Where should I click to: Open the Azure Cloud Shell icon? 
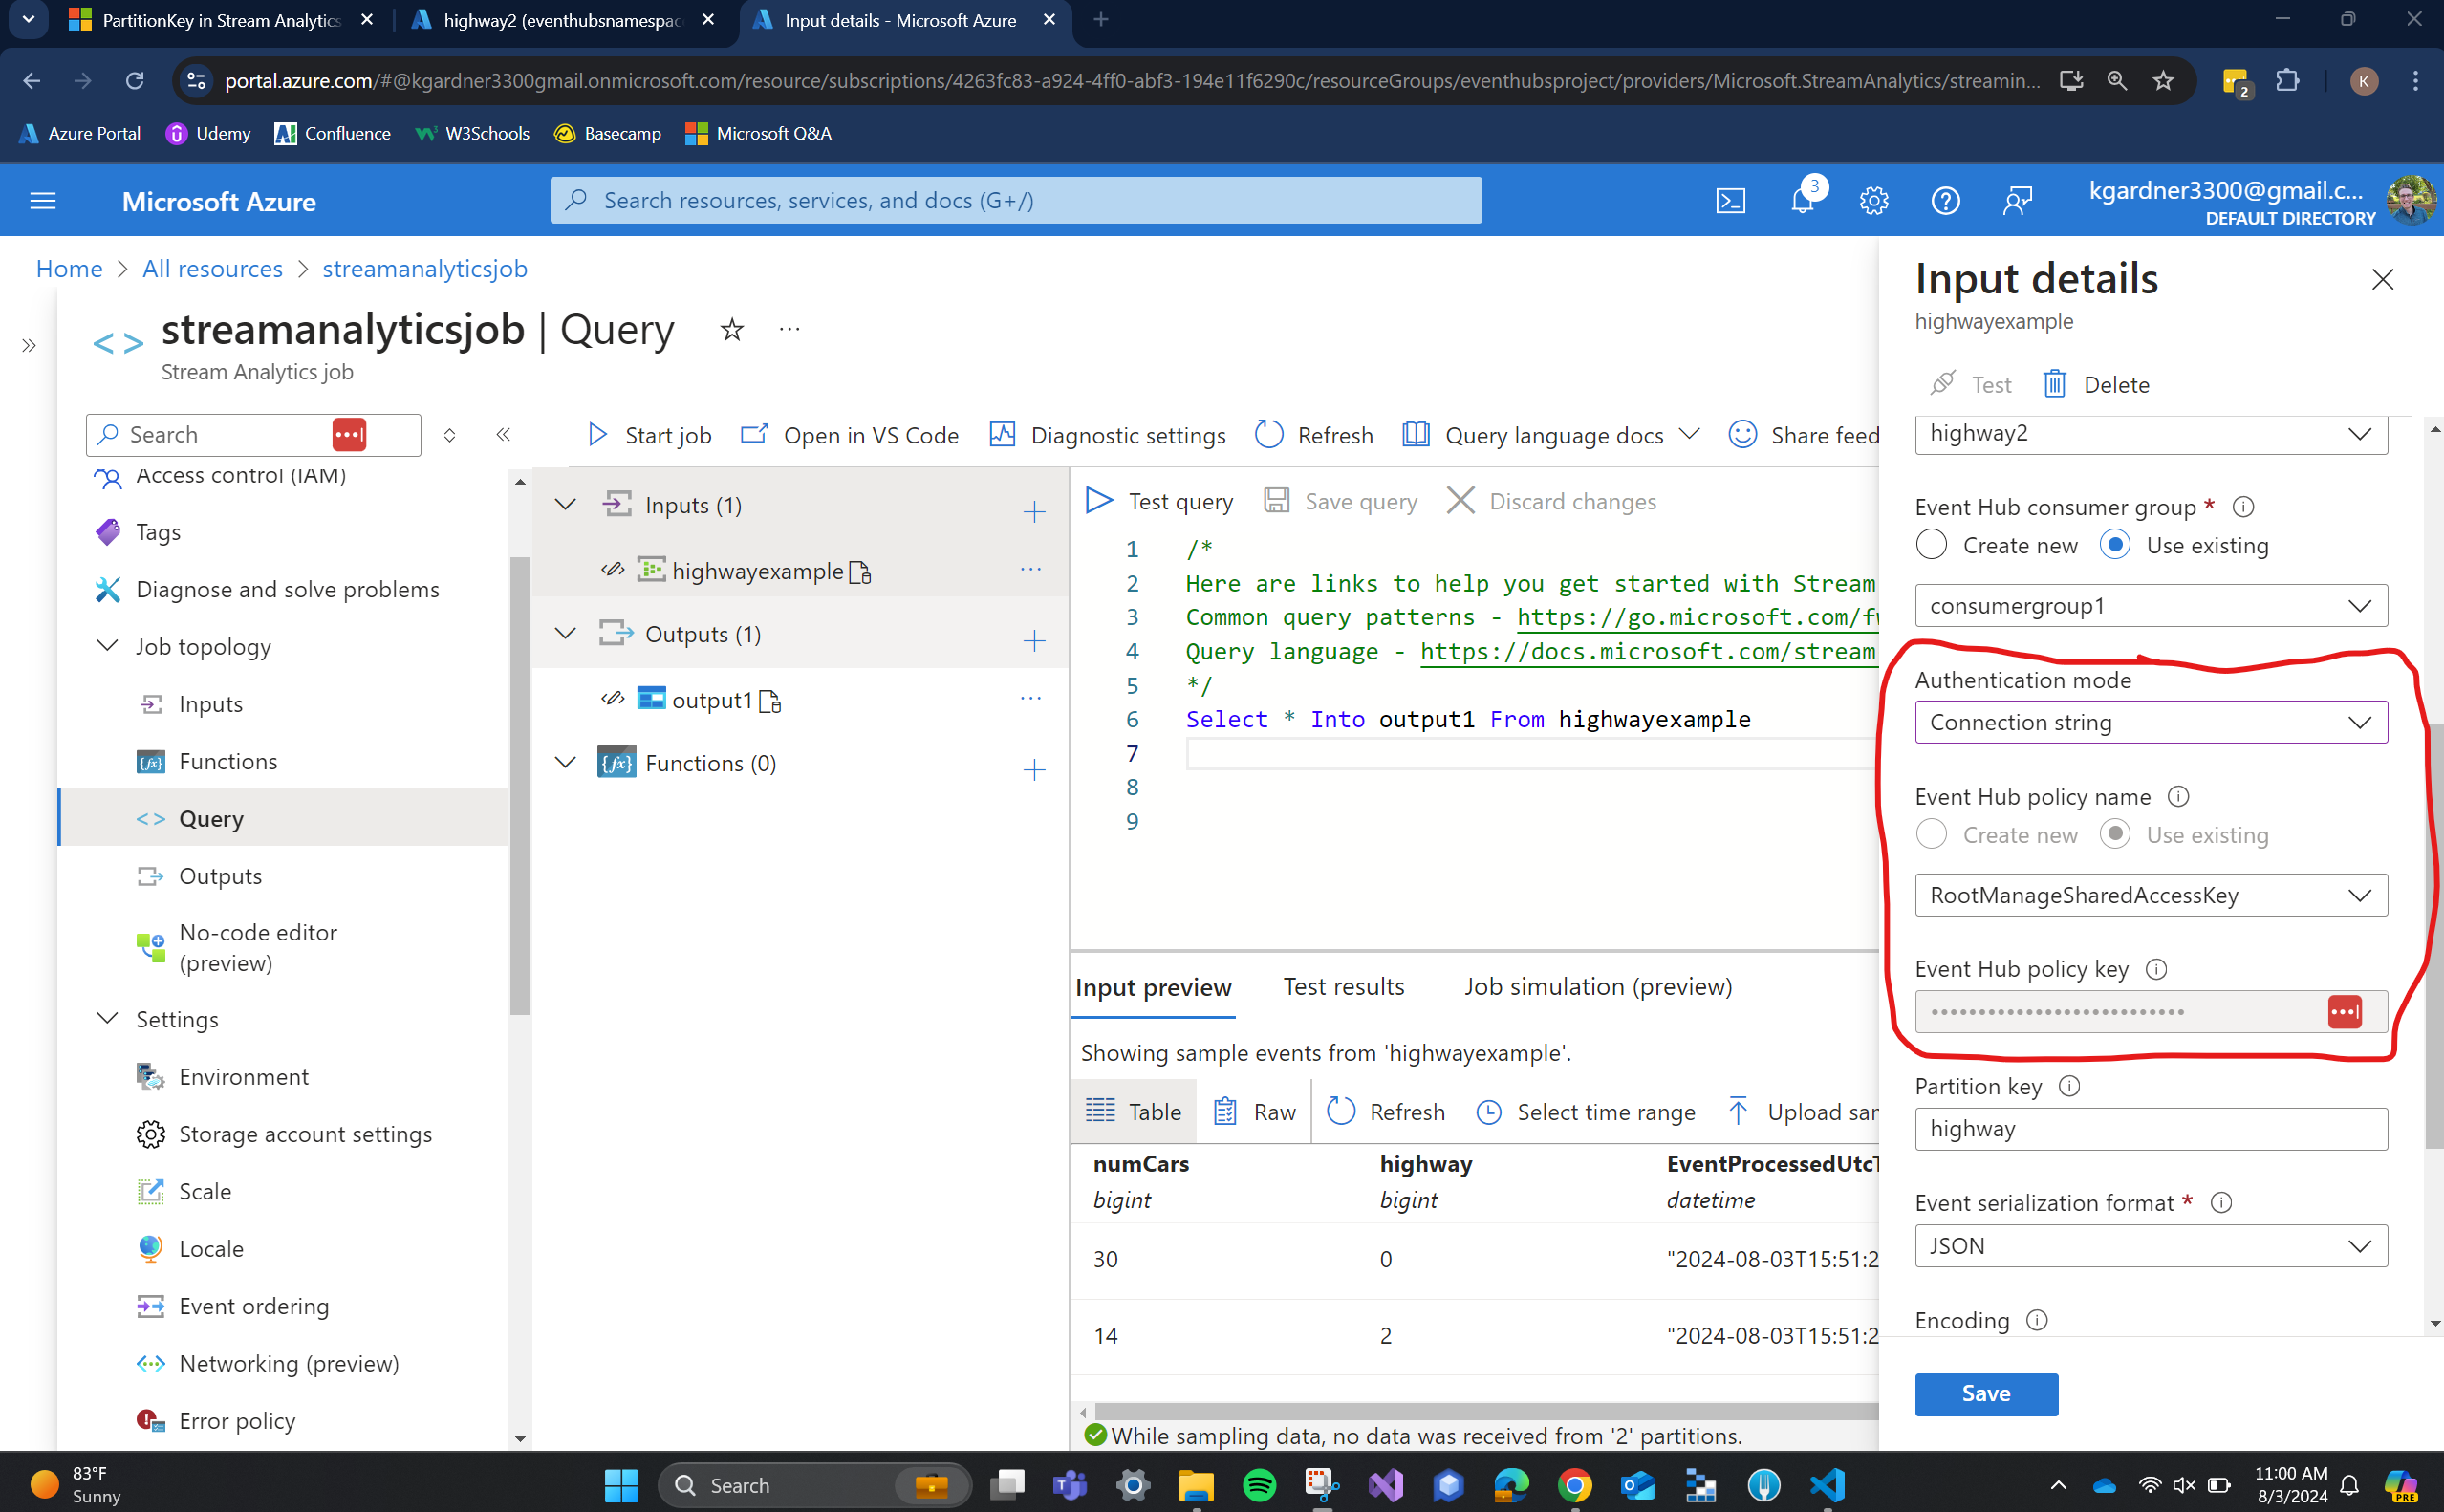pyautogui.click(x=1730, y=201)
